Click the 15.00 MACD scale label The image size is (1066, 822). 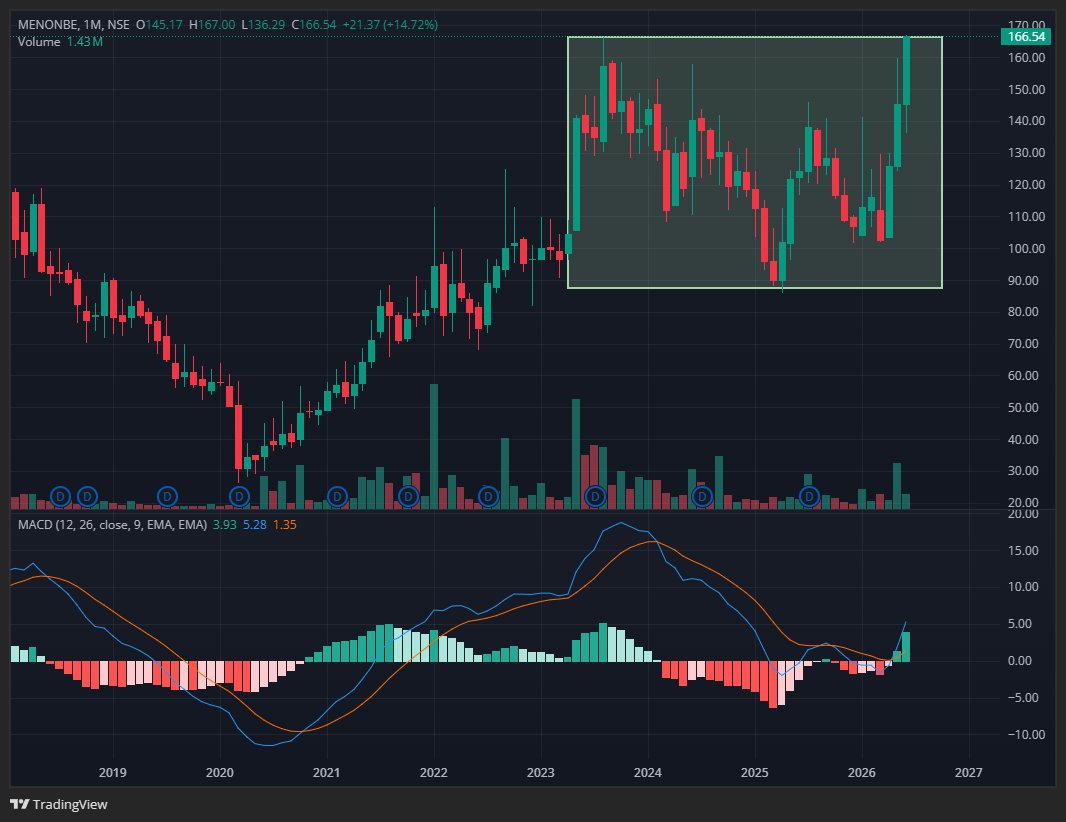1023,550
